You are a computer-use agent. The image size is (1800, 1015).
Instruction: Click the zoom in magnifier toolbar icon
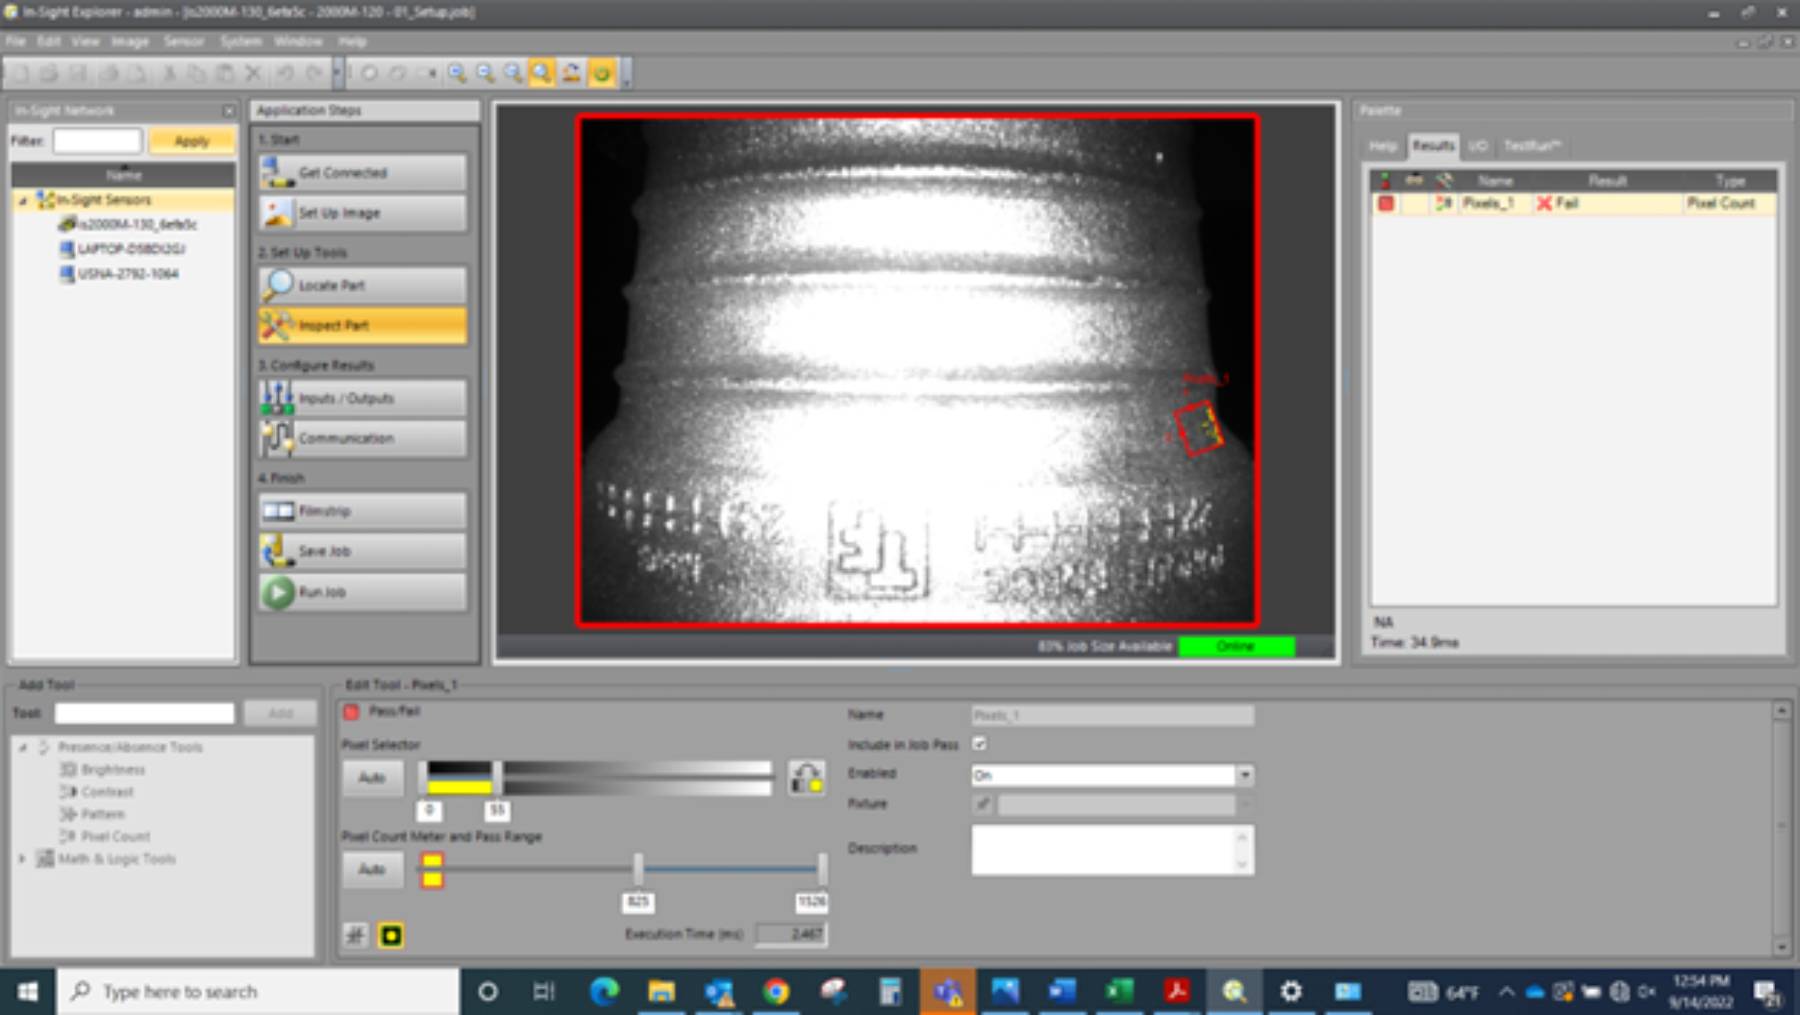457,73
